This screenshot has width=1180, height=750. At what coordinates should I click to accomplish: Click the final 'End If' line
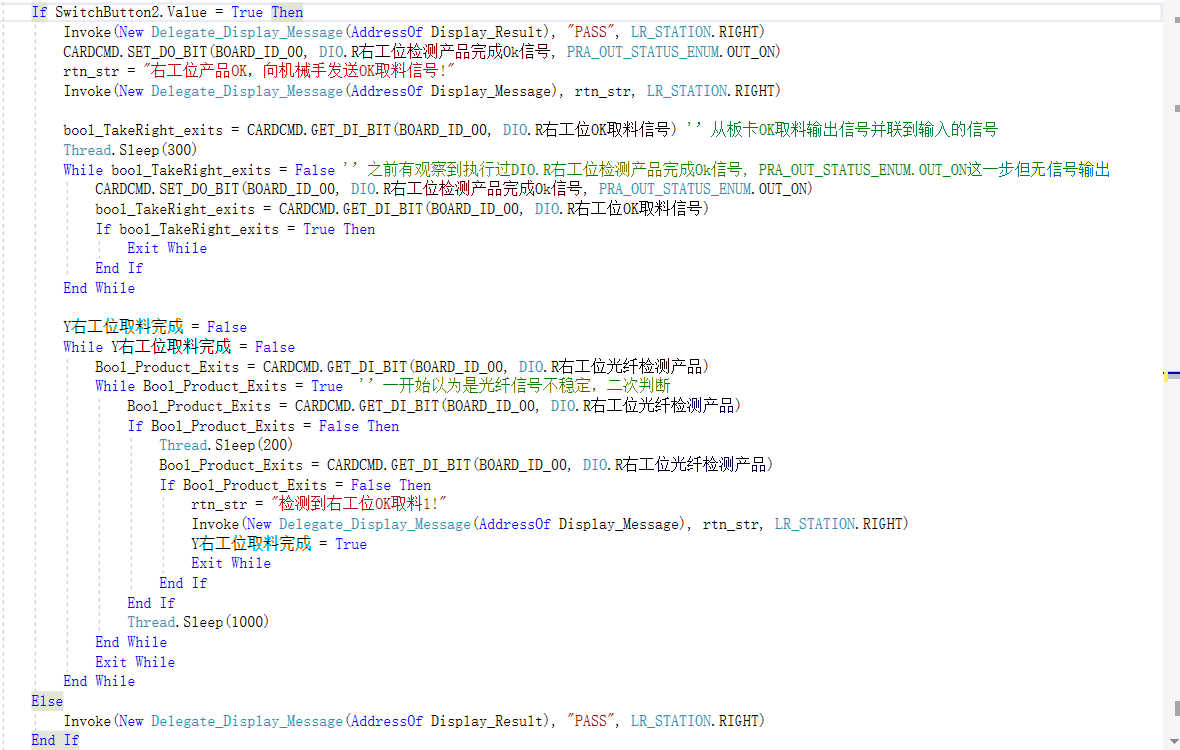tap(55, 739)
